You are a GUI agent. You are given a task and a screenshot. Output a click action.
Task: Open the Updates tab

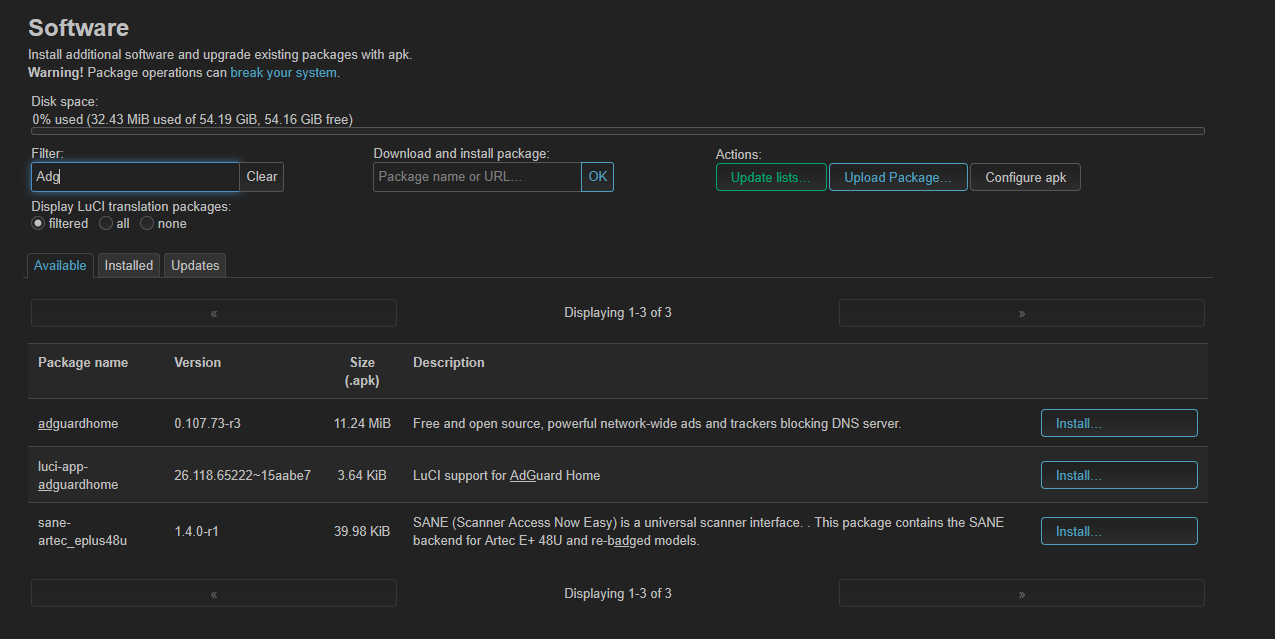(x=195, y=265)
